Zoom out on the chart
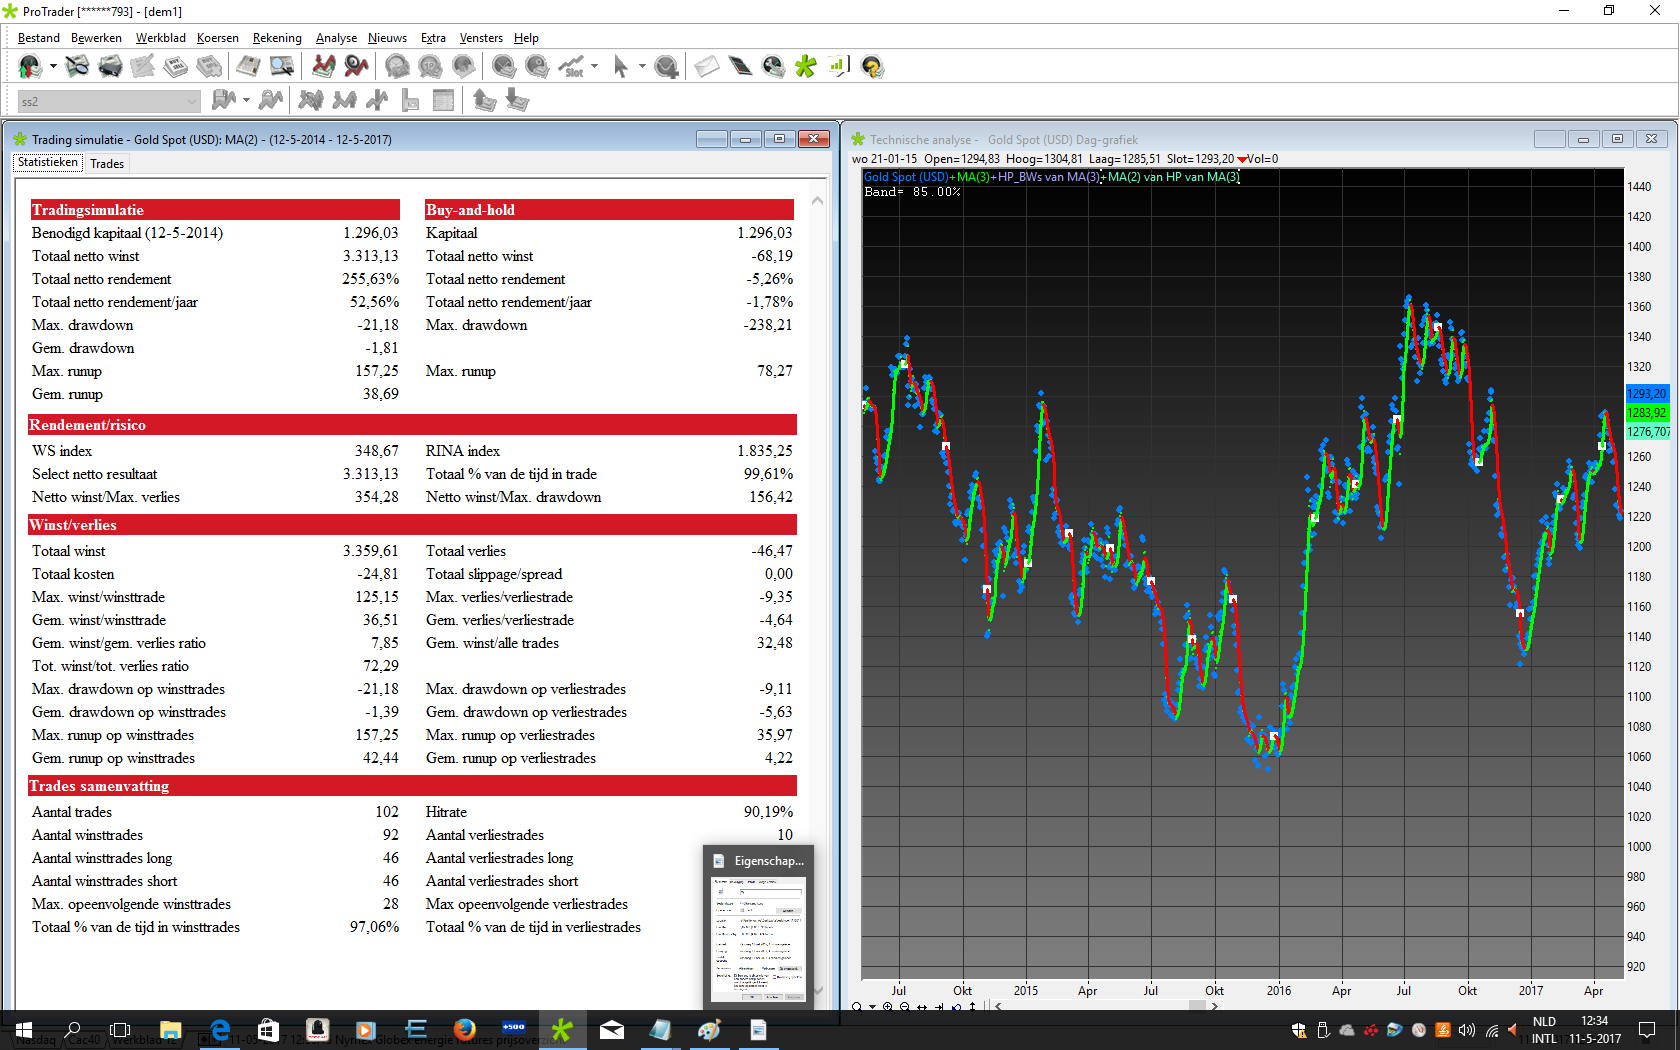 tap(905, 1007)
